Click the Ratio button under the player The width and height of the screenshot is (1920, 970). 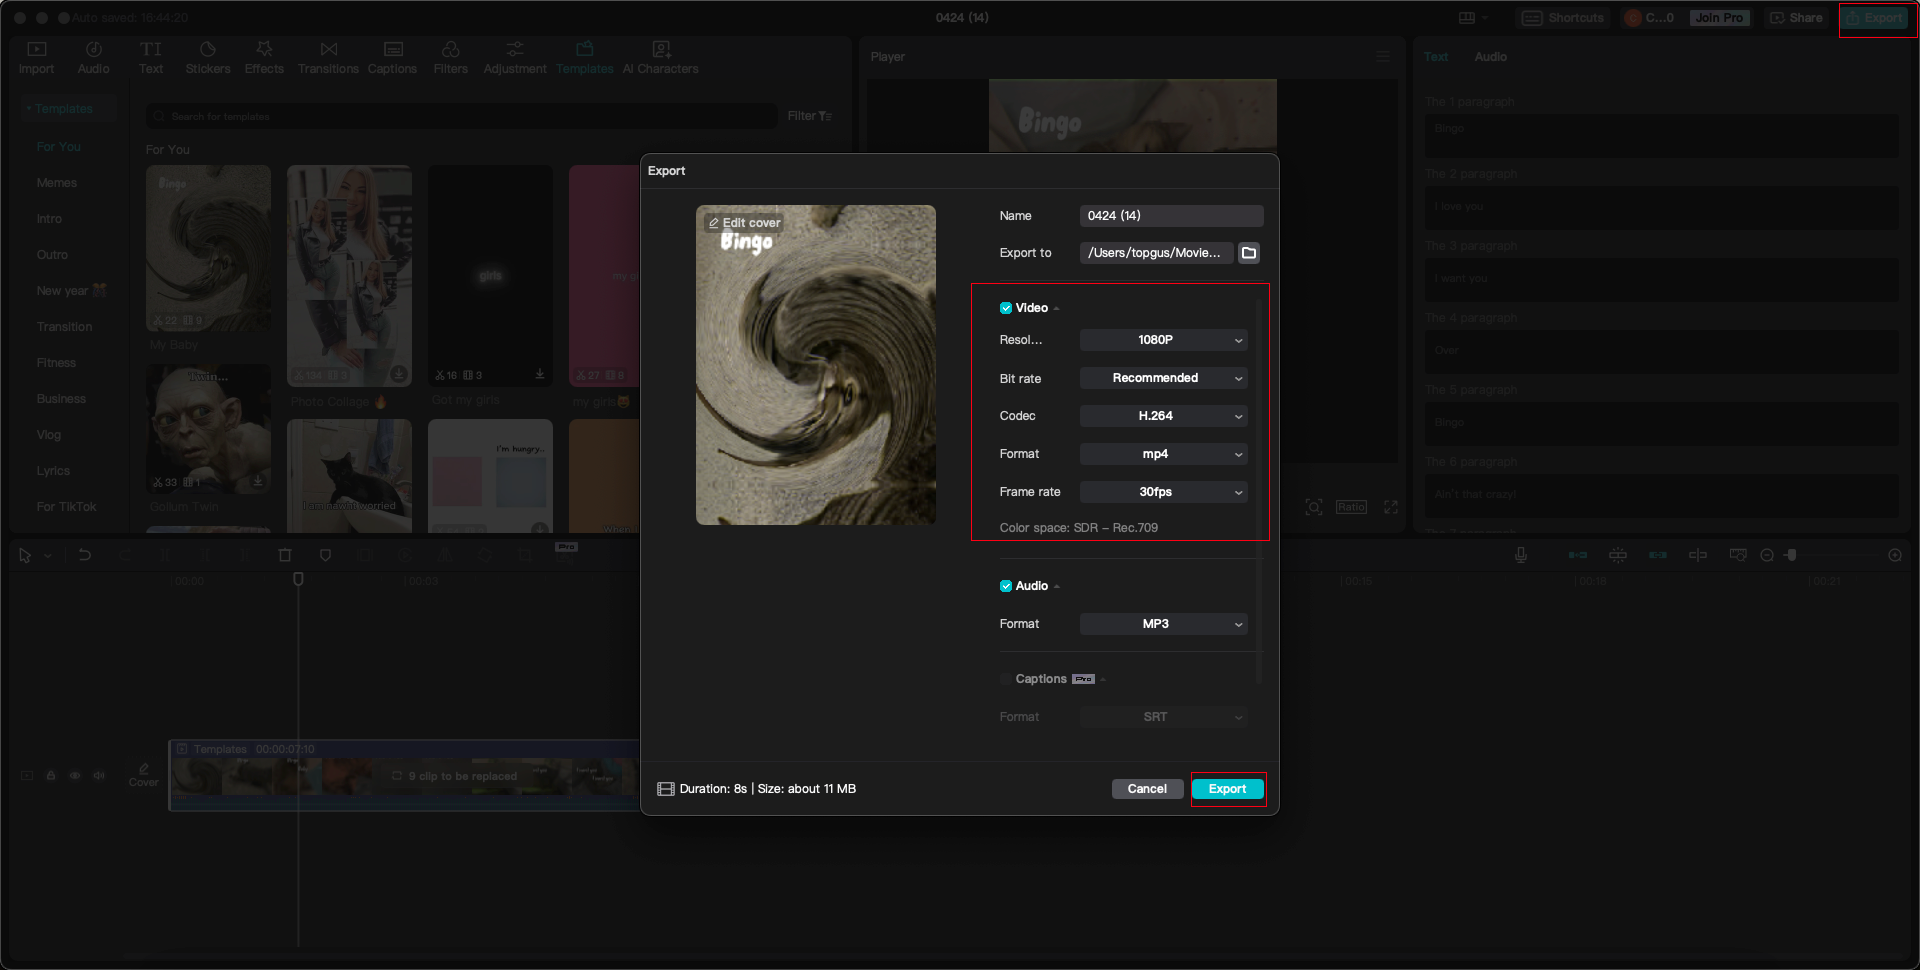pos(1351,507)
